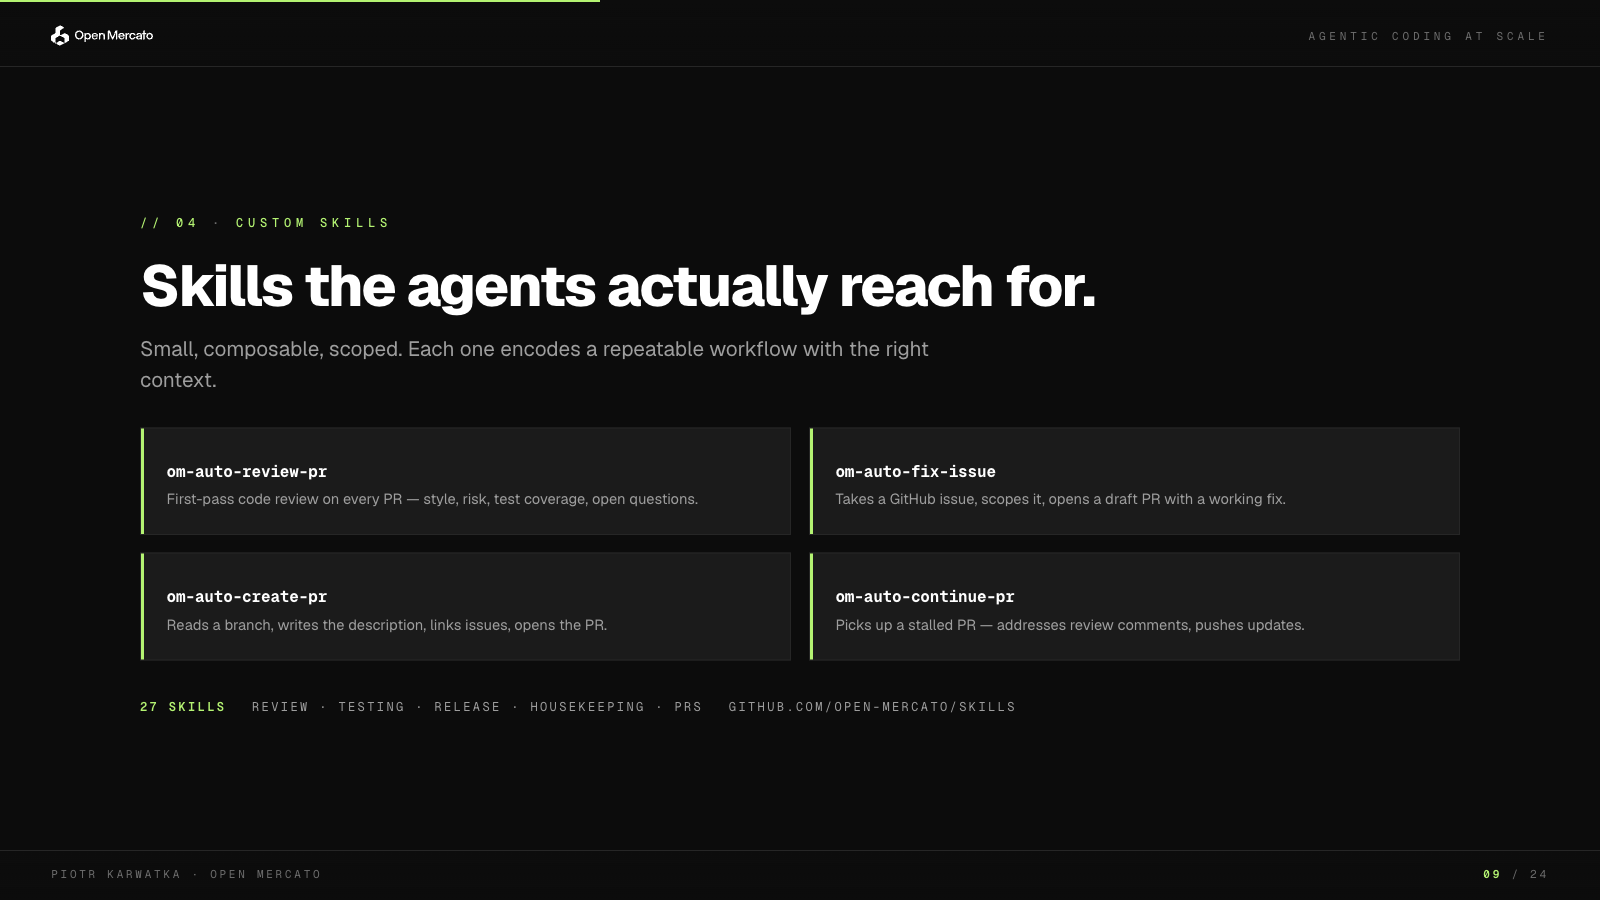Click the 'Agentic Coding at Scale' header text
Image resolution: width=1600 pixels, height=900 pixels.
1427,36
